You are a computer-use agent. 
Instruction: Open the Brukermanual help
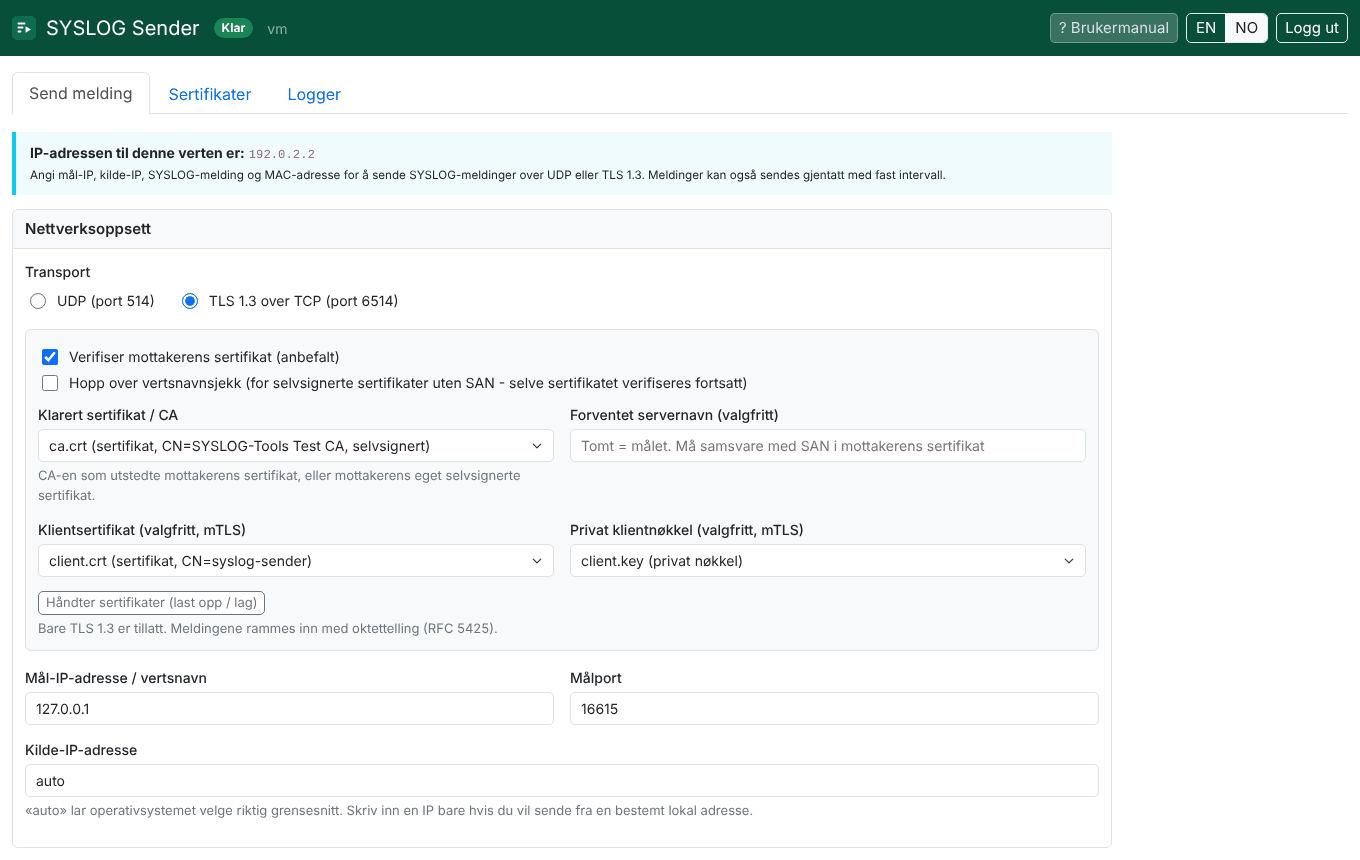(1114, 28)
